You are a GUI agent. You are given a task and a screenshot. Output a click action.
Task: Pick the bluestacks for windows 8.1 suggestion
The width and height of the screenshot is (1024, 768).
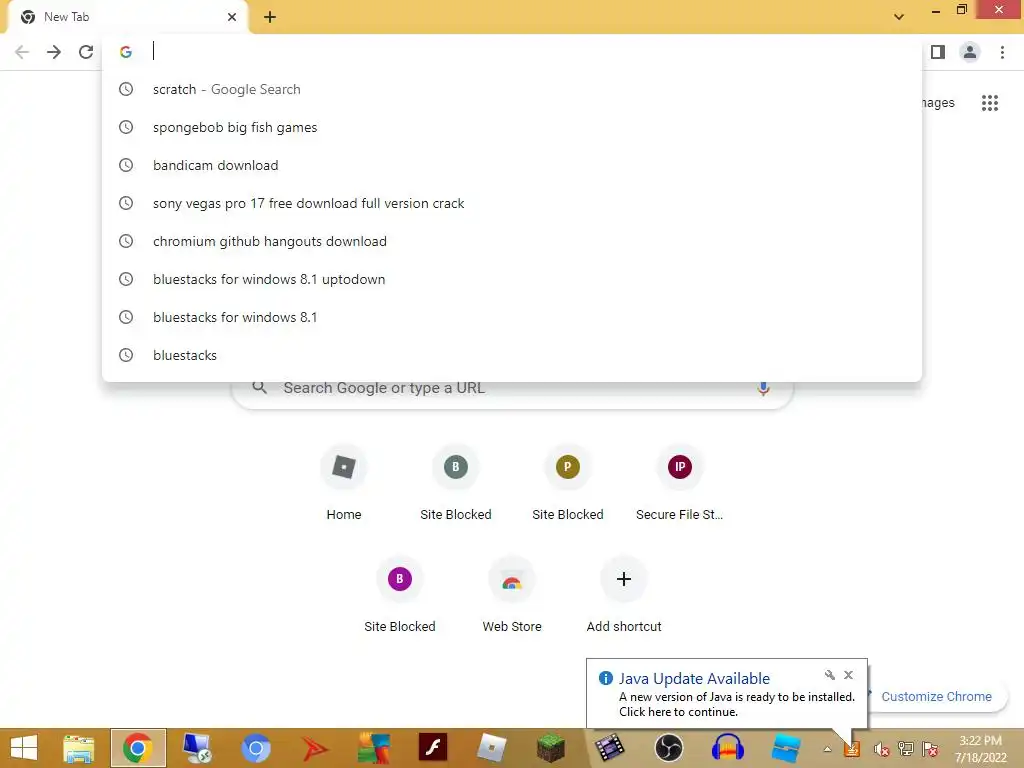pos(512,317)
